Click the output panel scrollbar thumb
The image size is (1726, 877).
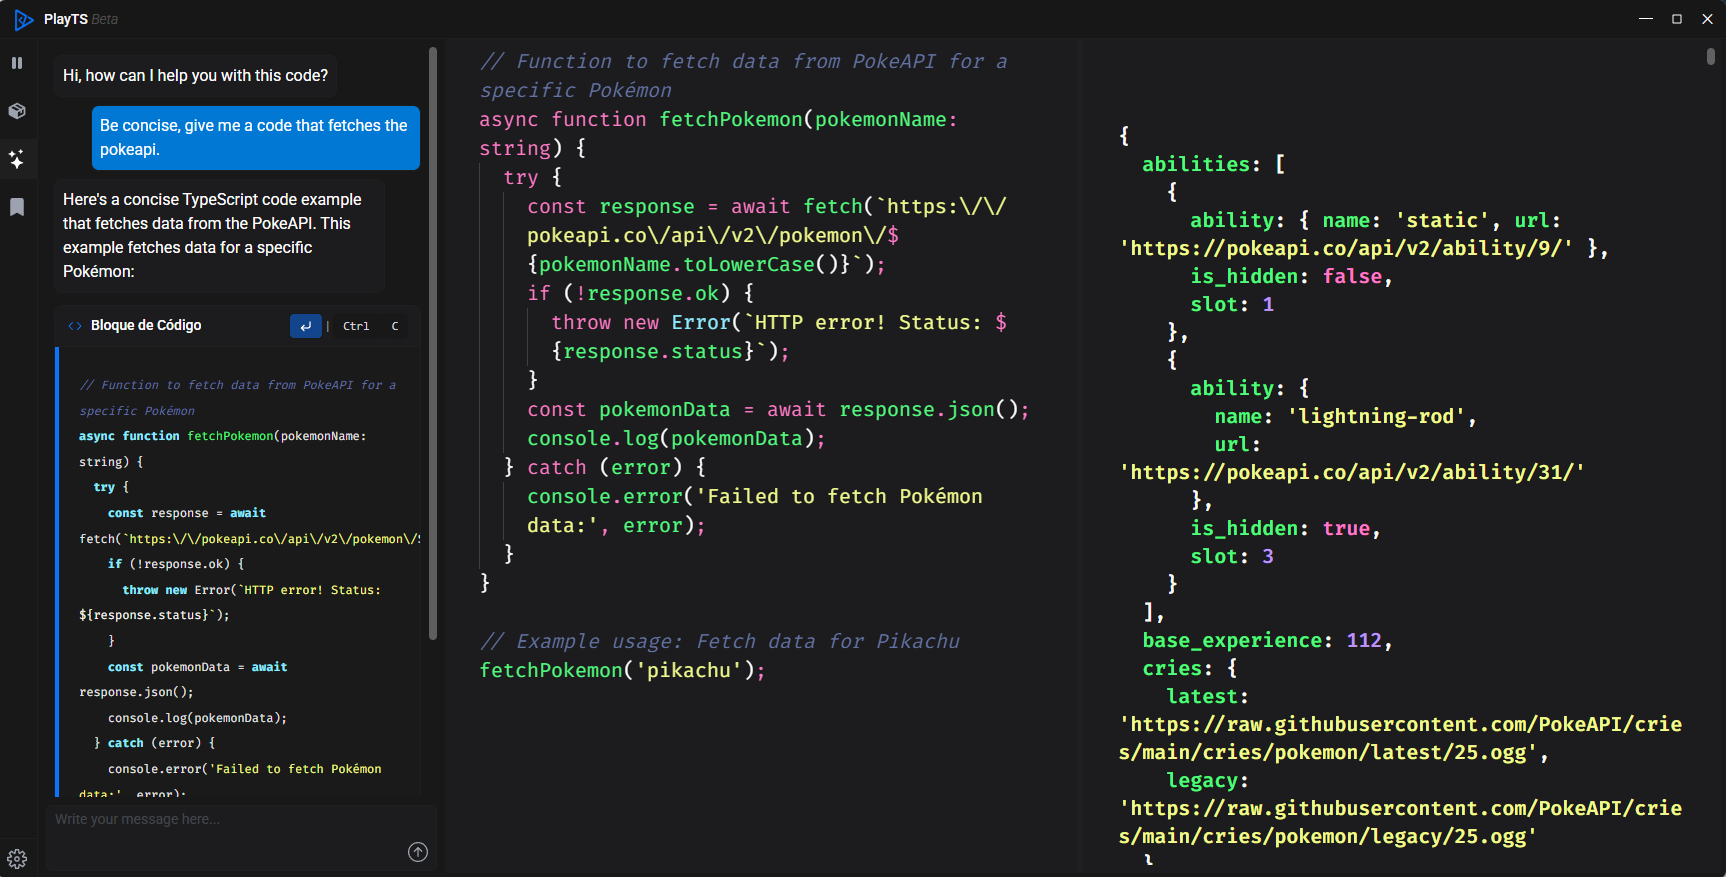(x=1711, y=56)
